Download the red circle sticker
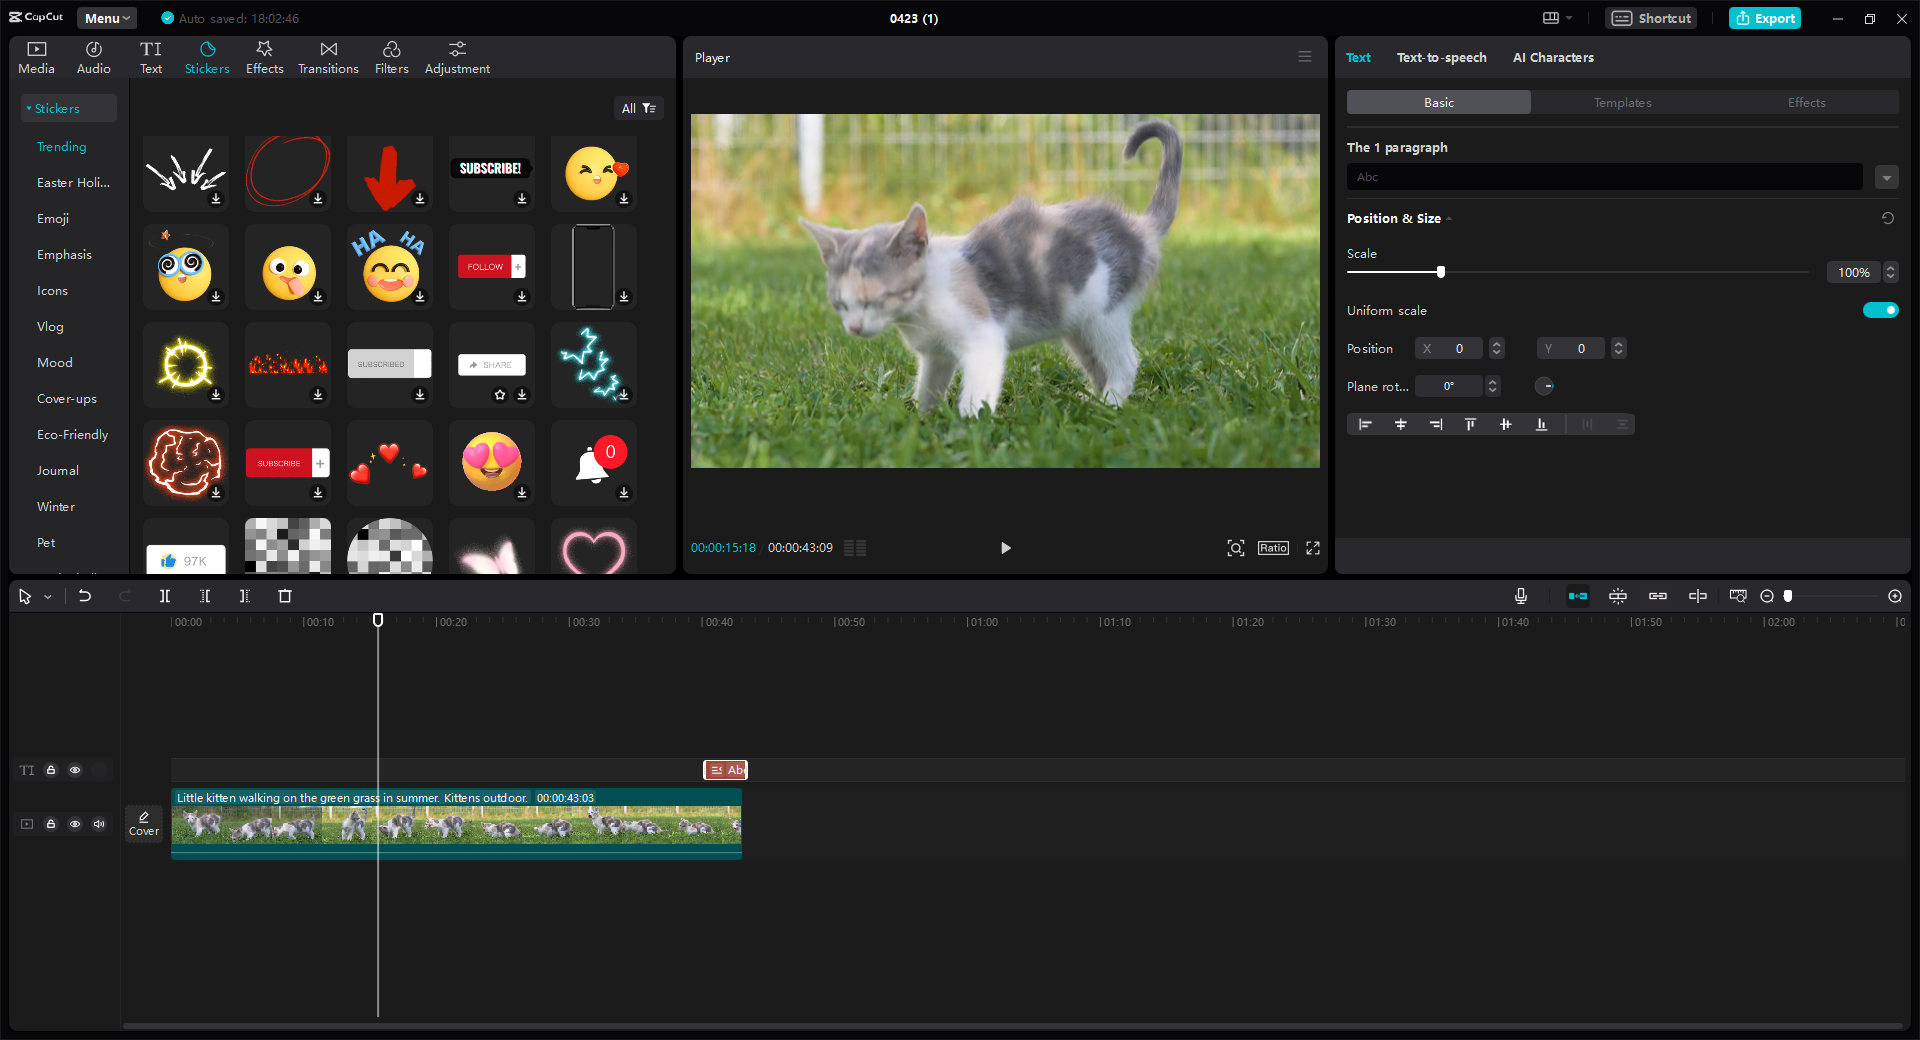The width and height of the screenshot is (1920, 1040). (x=318, y=199)
